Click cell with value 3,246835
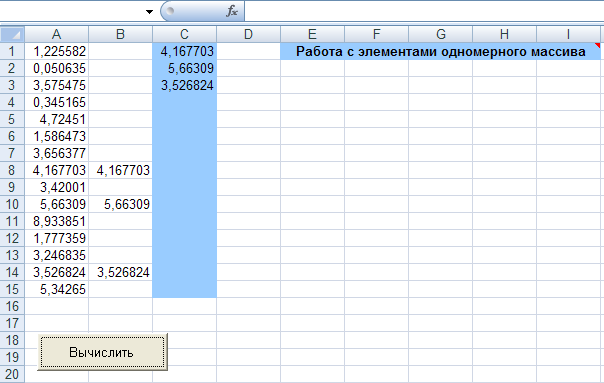 tap(57, 255)
